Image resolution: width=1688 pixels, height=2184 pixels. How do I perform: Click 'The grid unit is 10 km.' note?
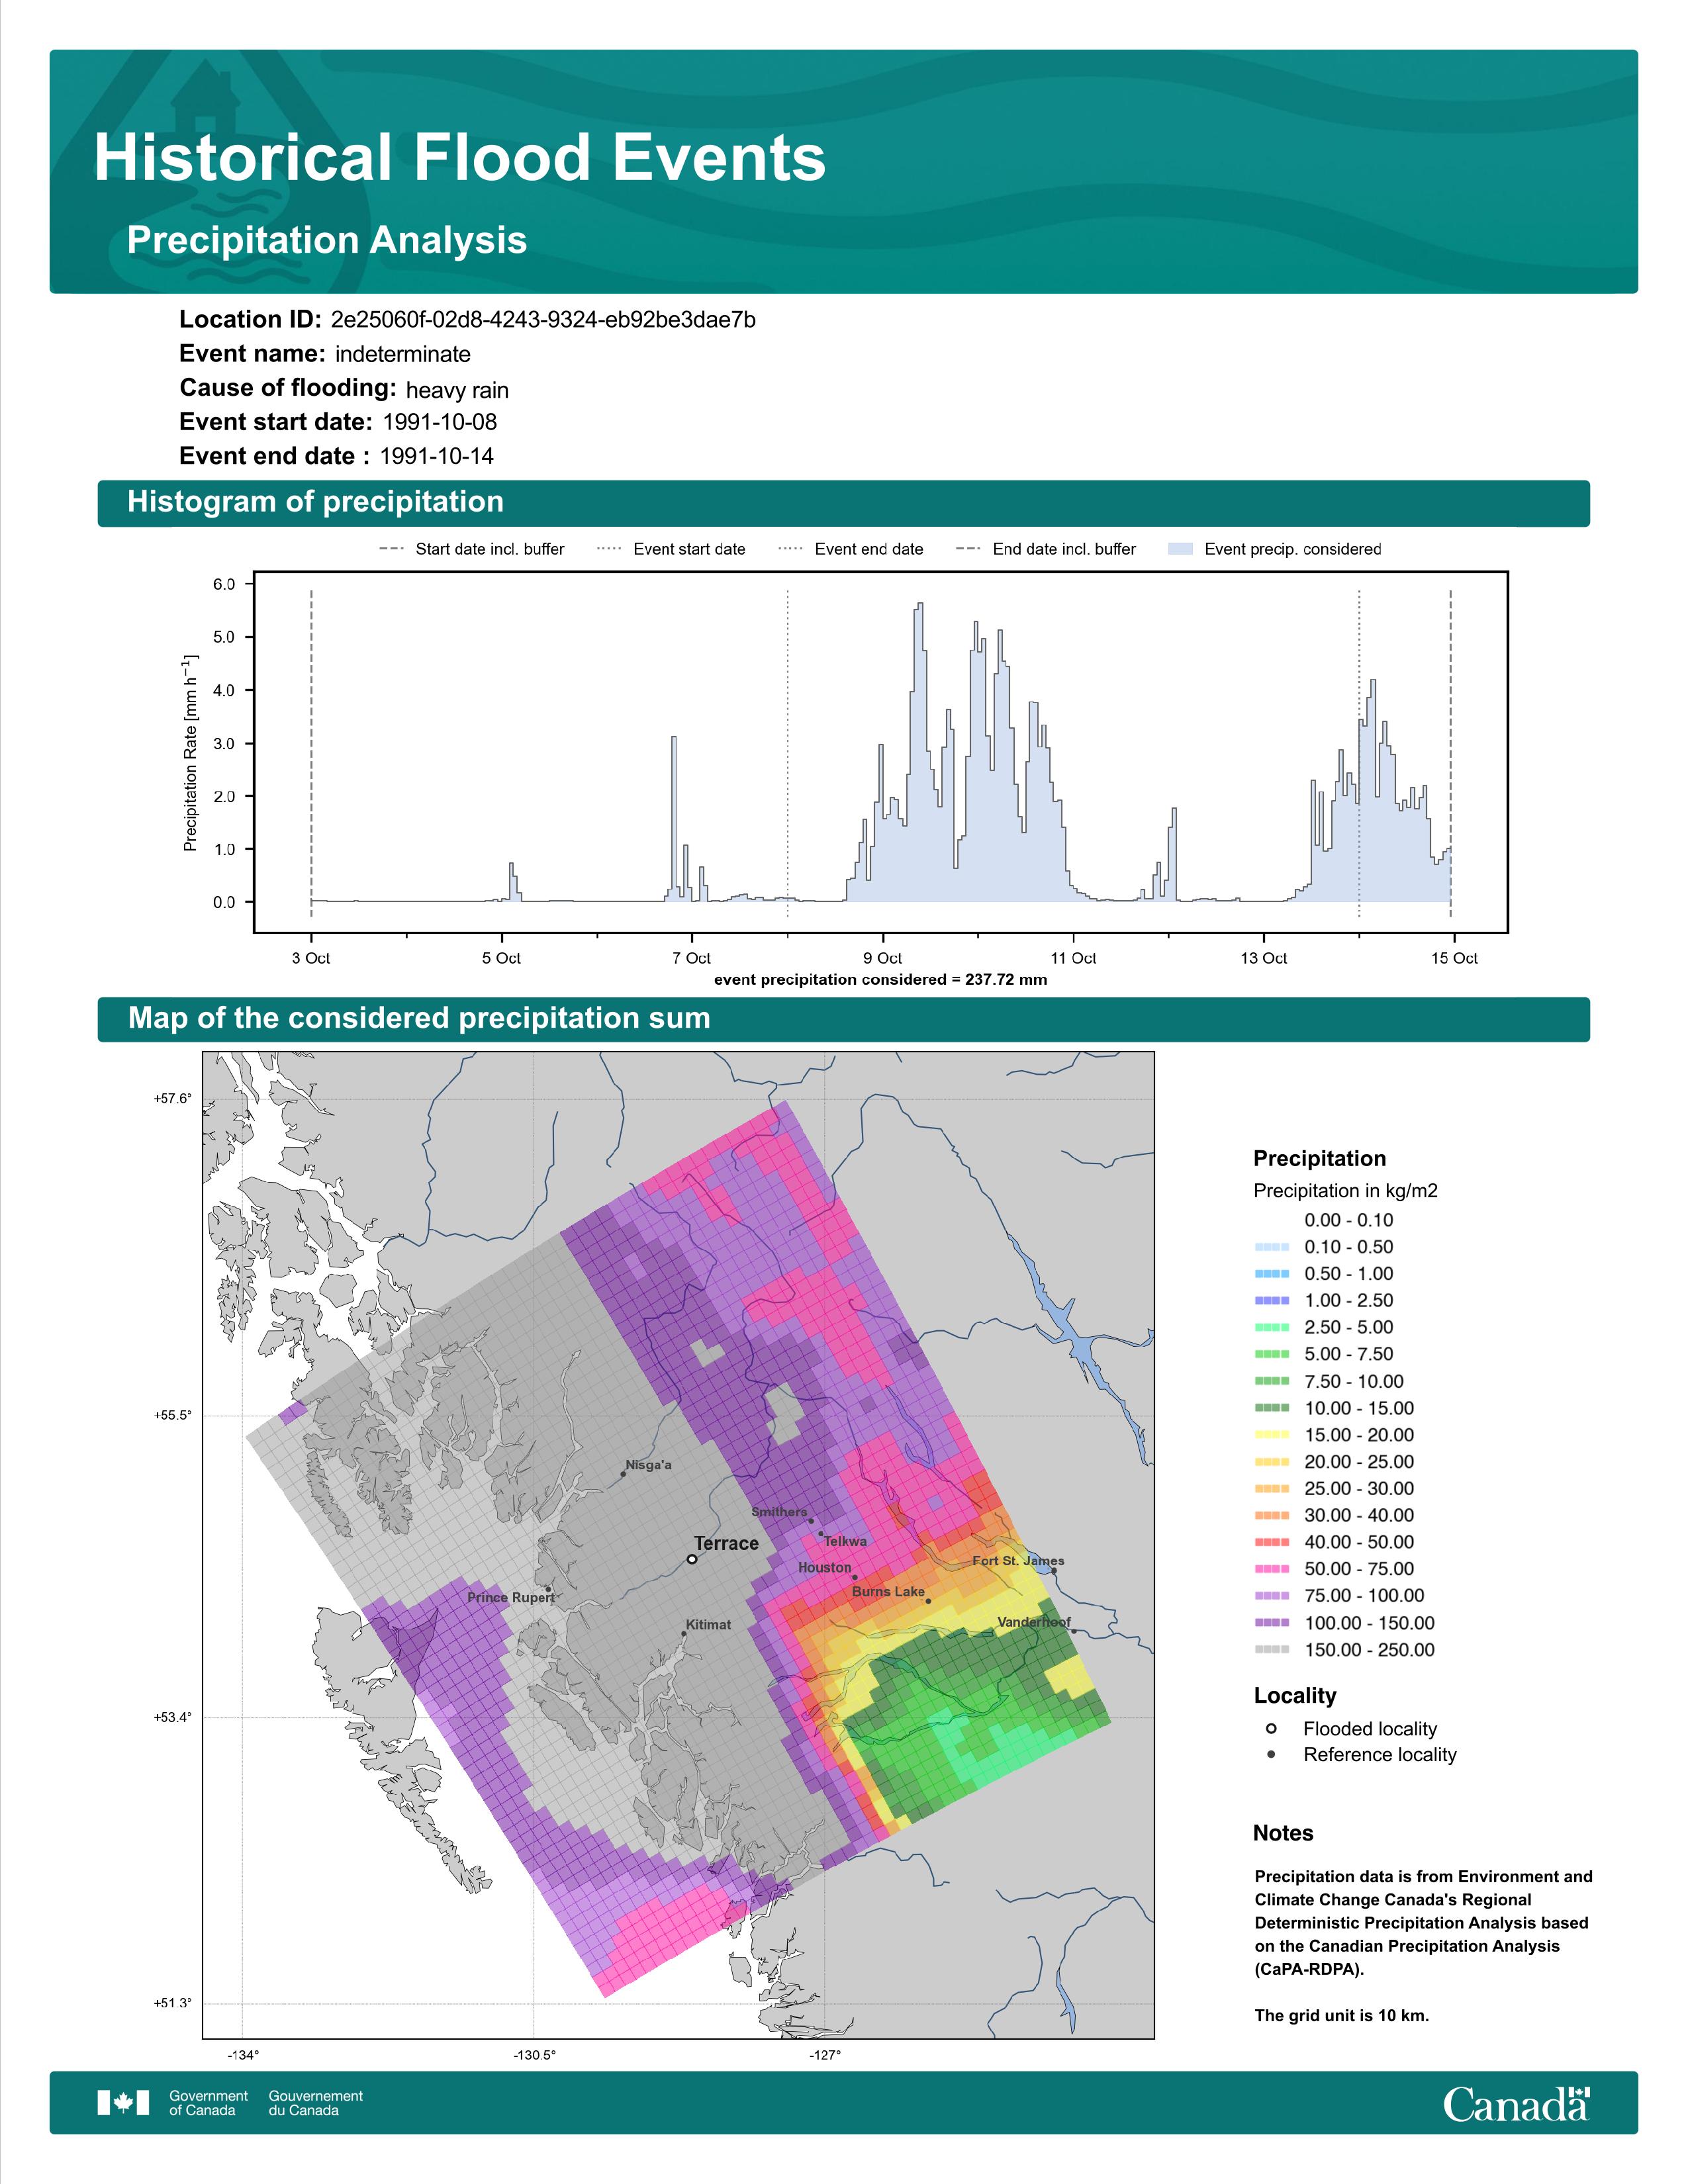1342,2015
